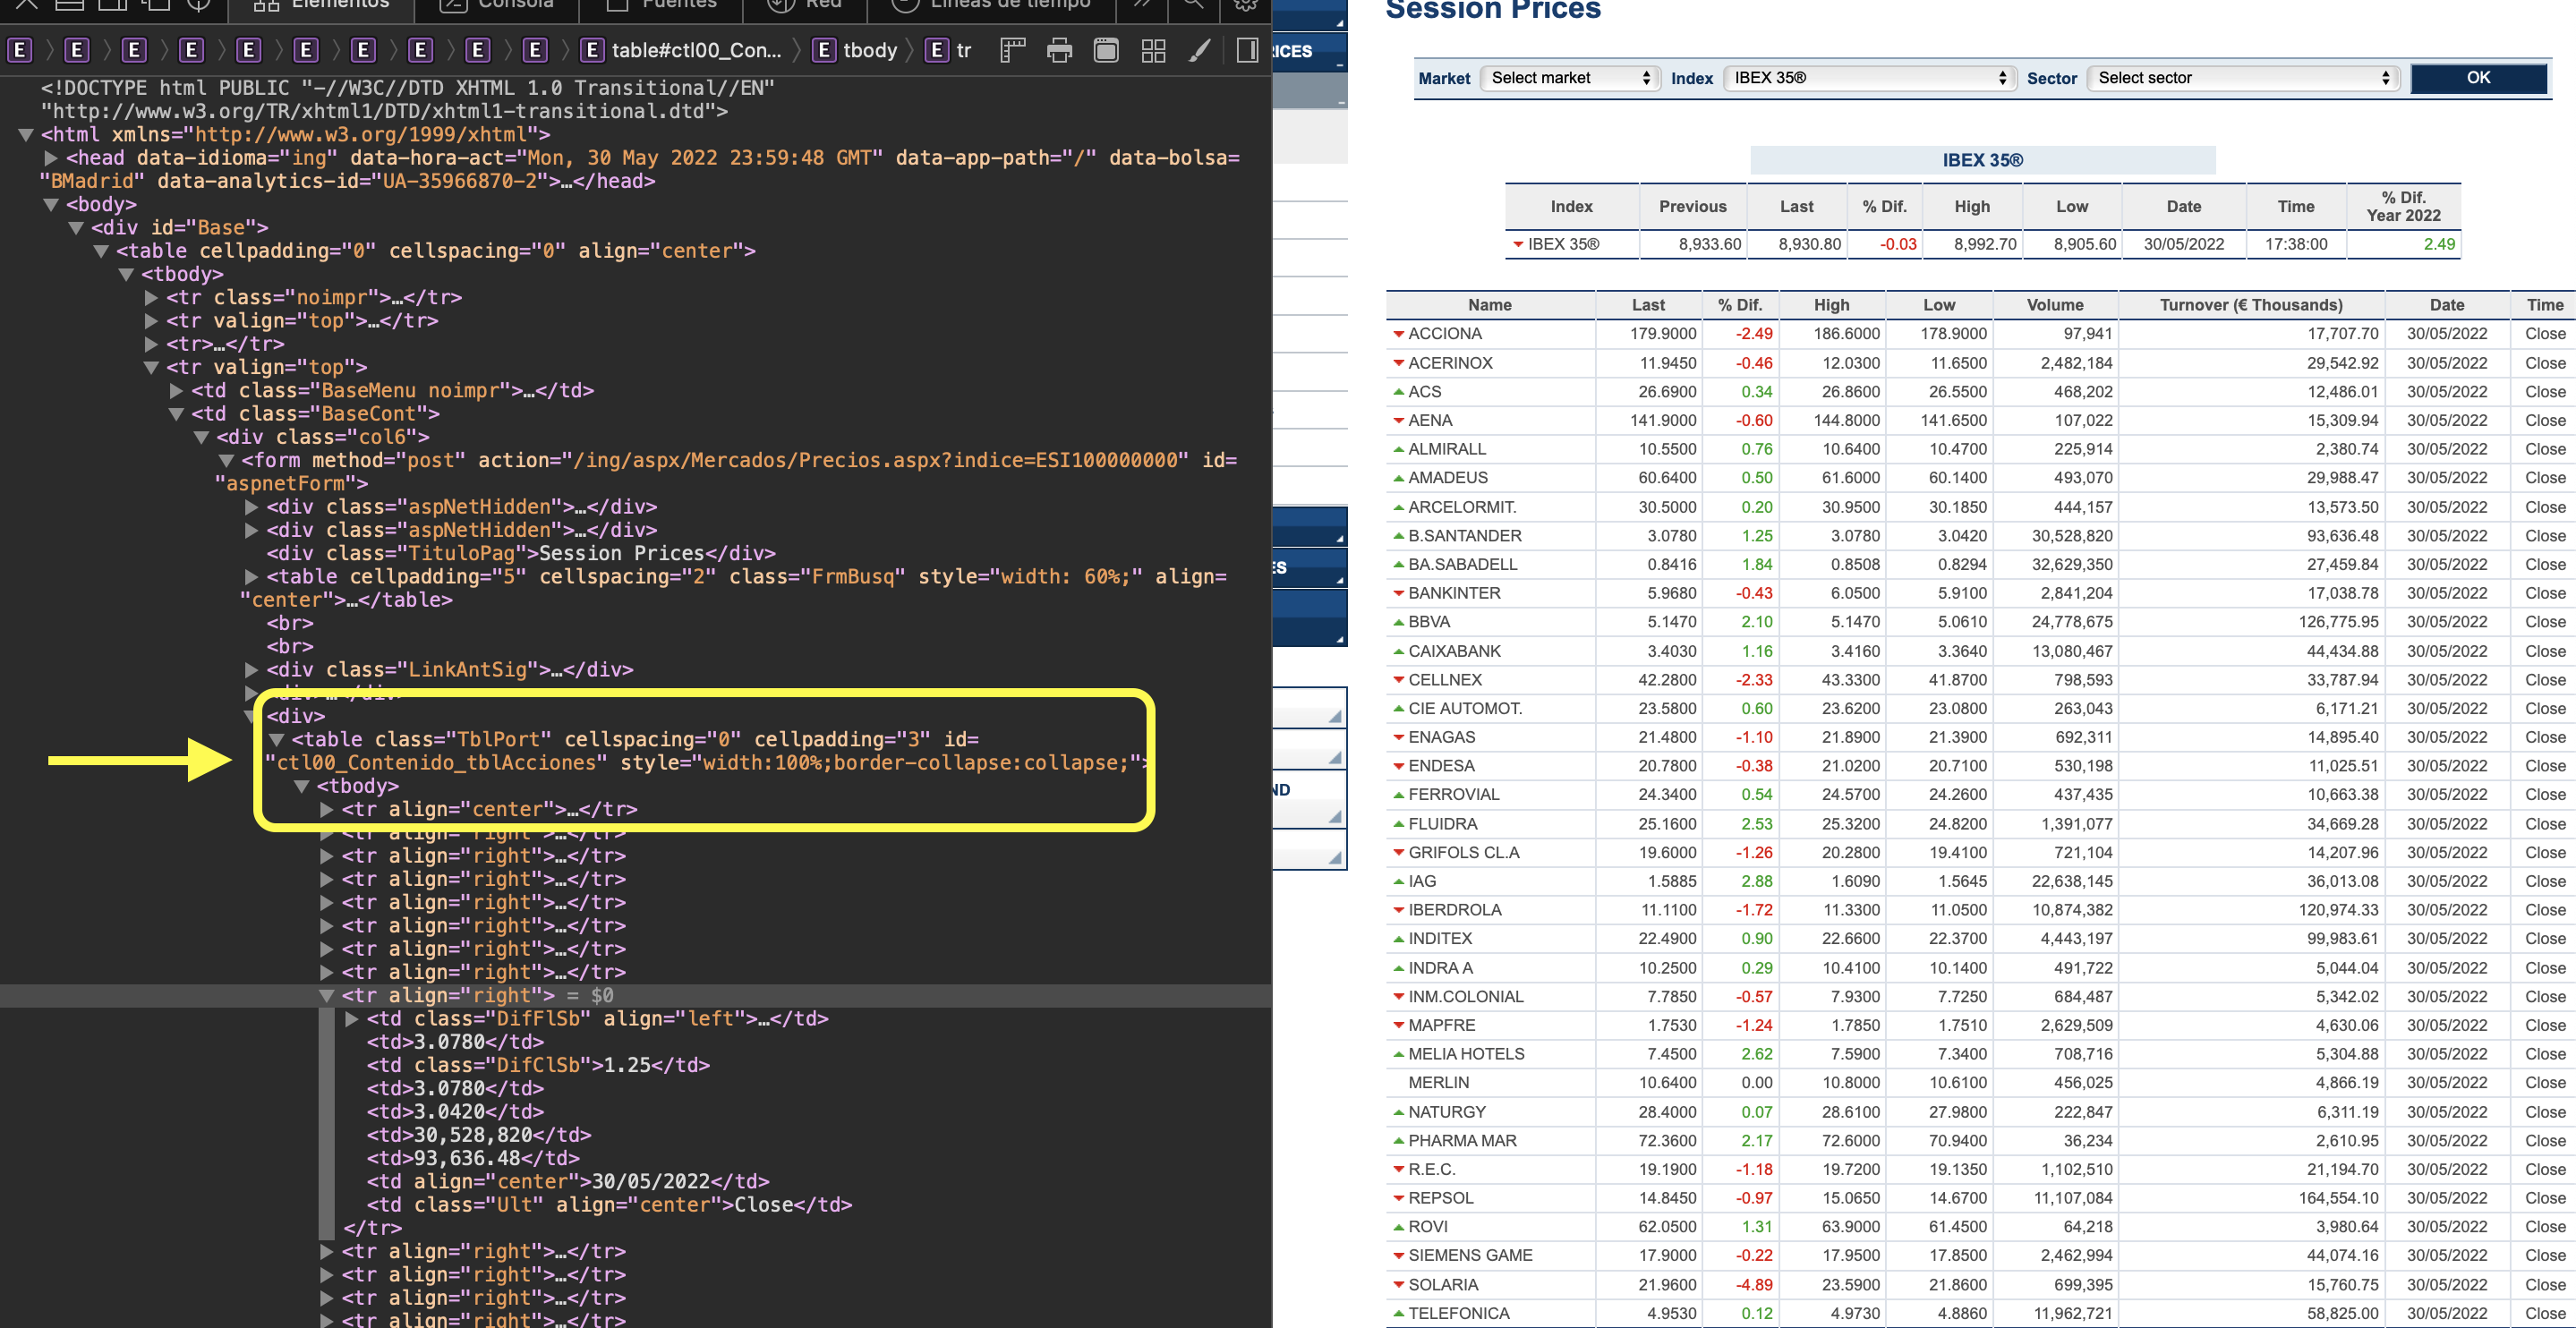Select the td 93,636.48 DOM line

point(473,1158)
